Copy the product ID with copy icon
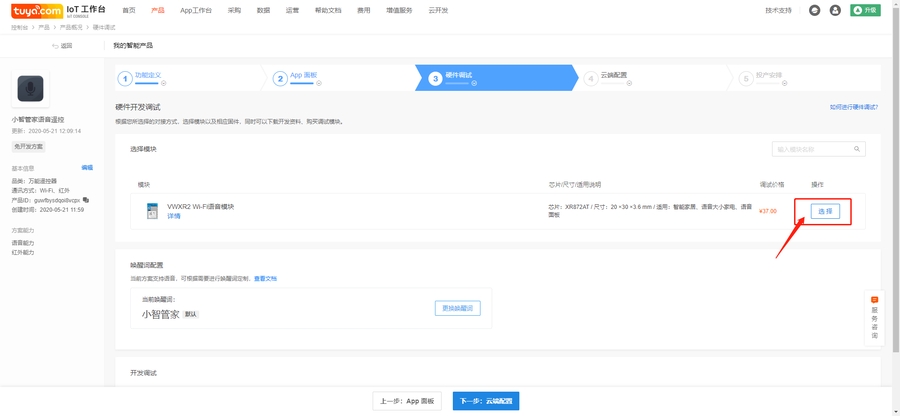The width and height of the screenshot is (900, 416). (86, 200)
